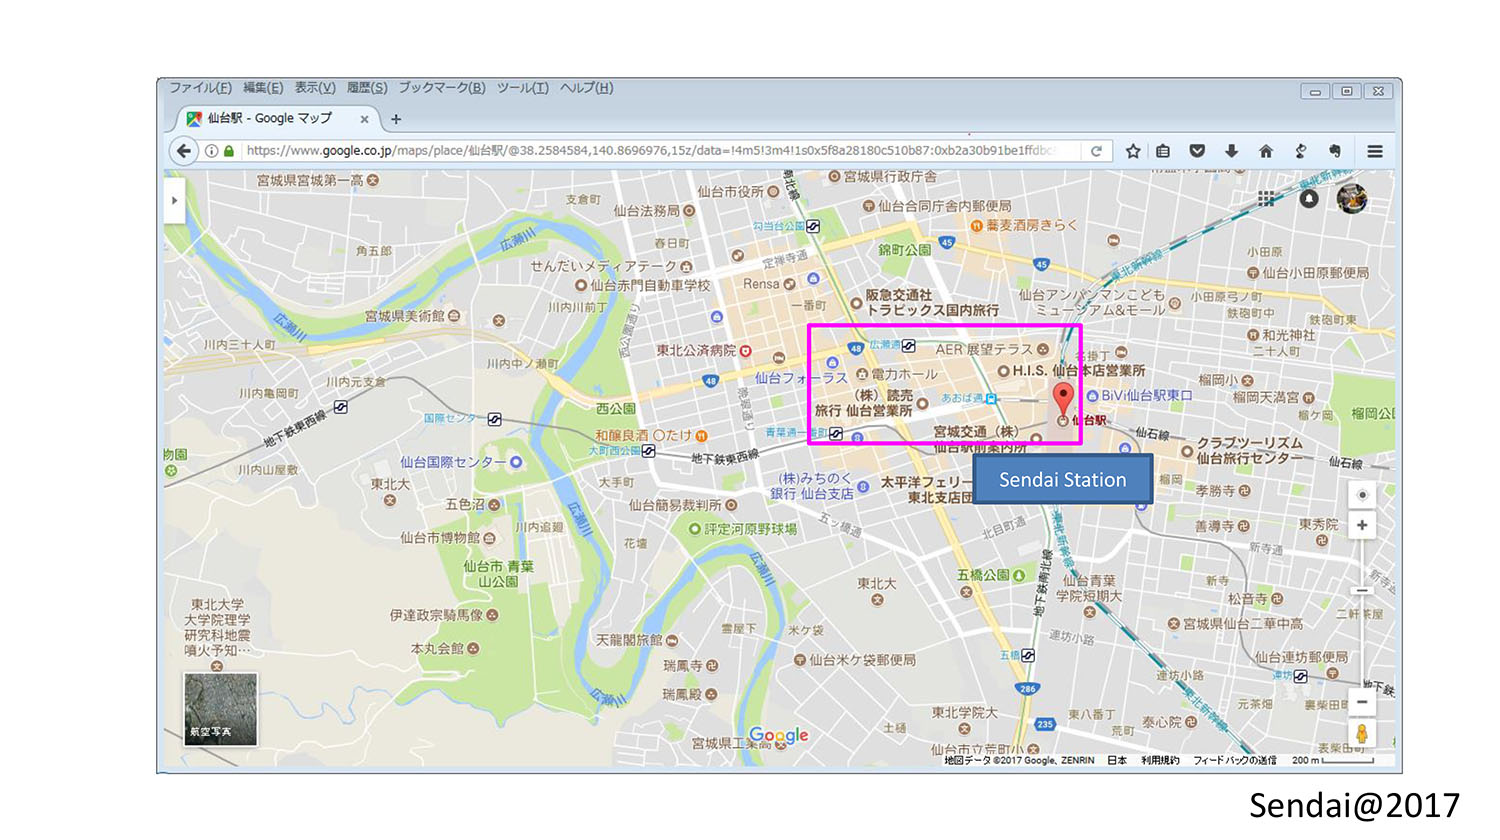Open the 表示(V) menu
This screenshot has height=840, width=1500.
click(315, 88)
